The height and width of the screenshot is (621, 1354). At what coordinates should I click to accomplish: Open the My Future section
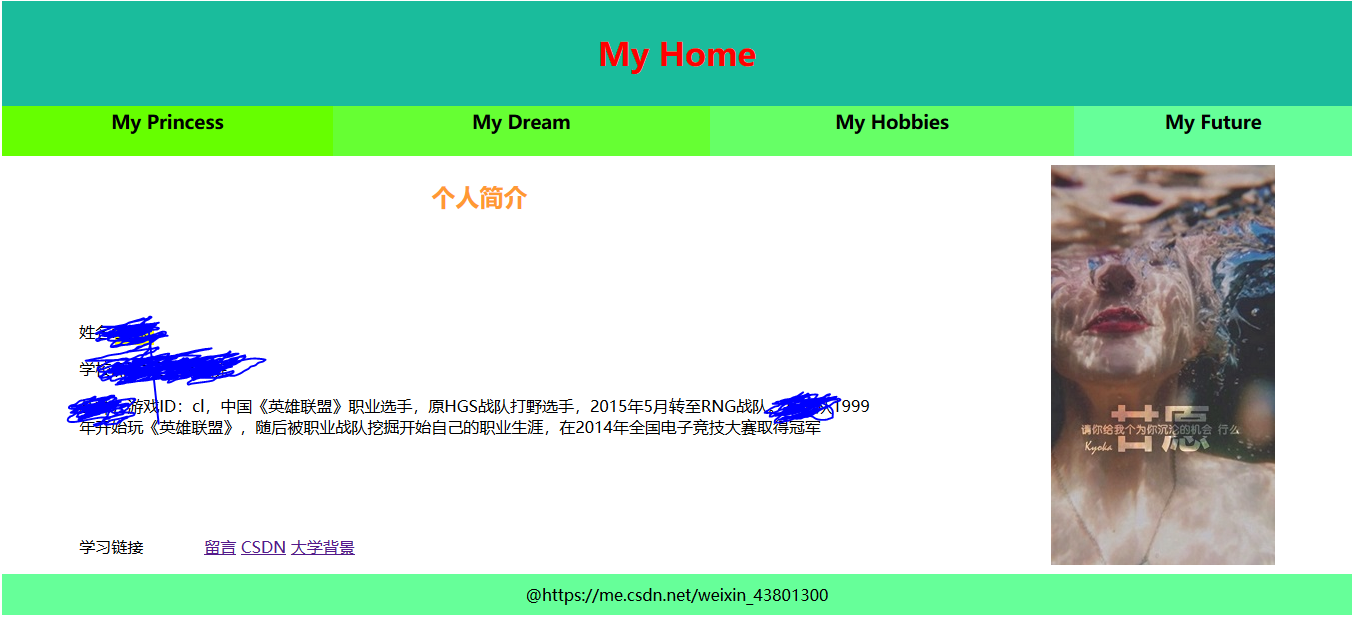point(1212,122)
